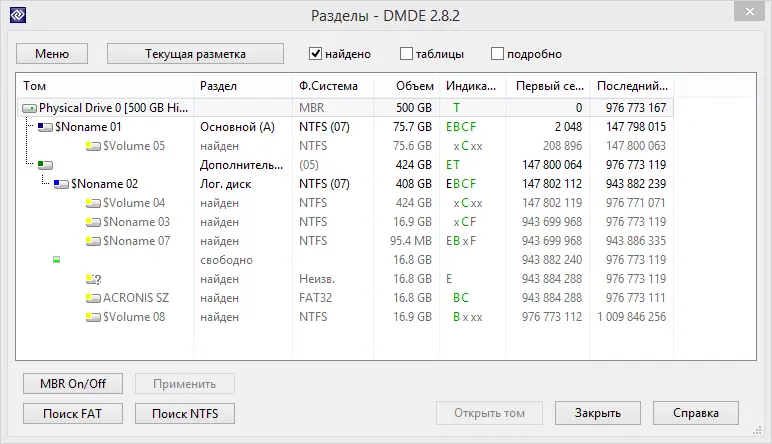Click the ACRONIS SZ volume icon
Viewport: 772px width, 444px height.
tap(94, 298)
